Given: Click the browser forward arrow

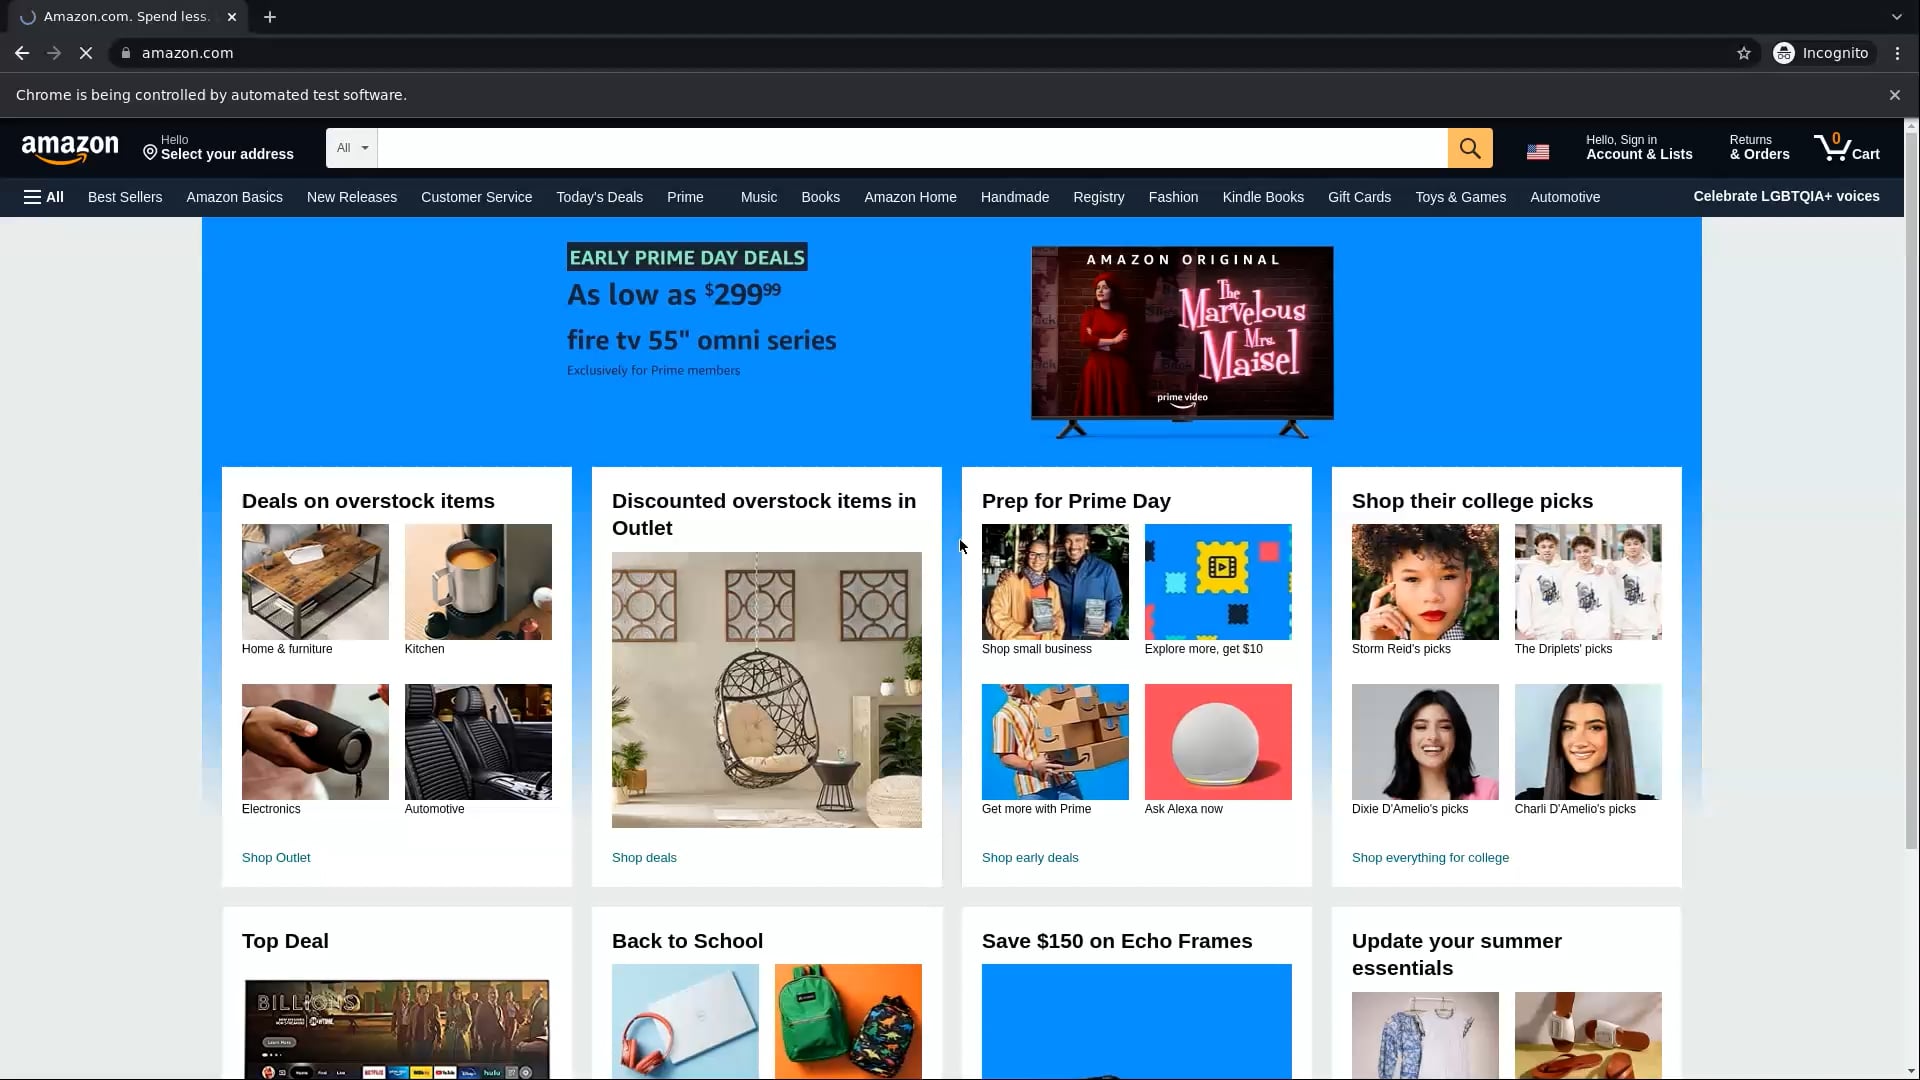Looking at the screenshot, I should pyautogui.click(x=54, y=53).
